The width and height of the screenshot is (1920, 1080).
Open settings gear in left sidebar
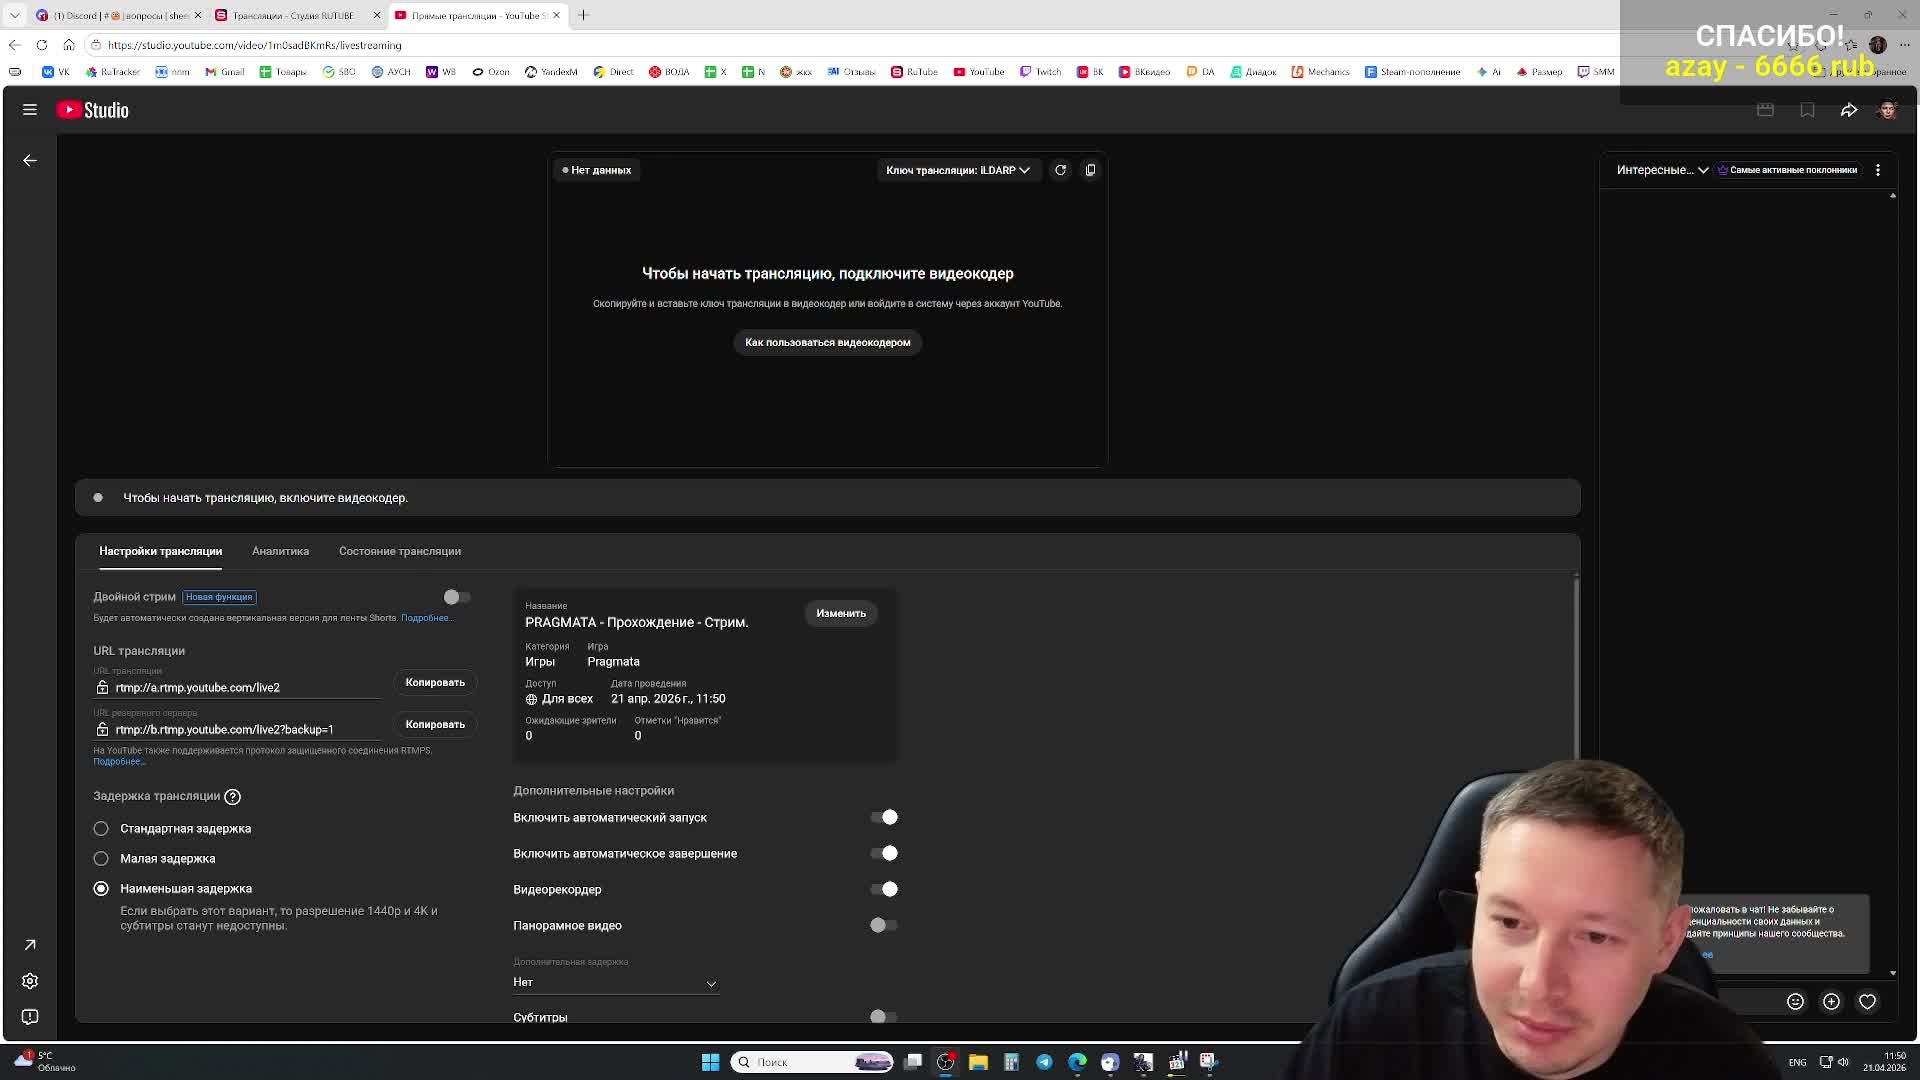click(x=30, y=981)
